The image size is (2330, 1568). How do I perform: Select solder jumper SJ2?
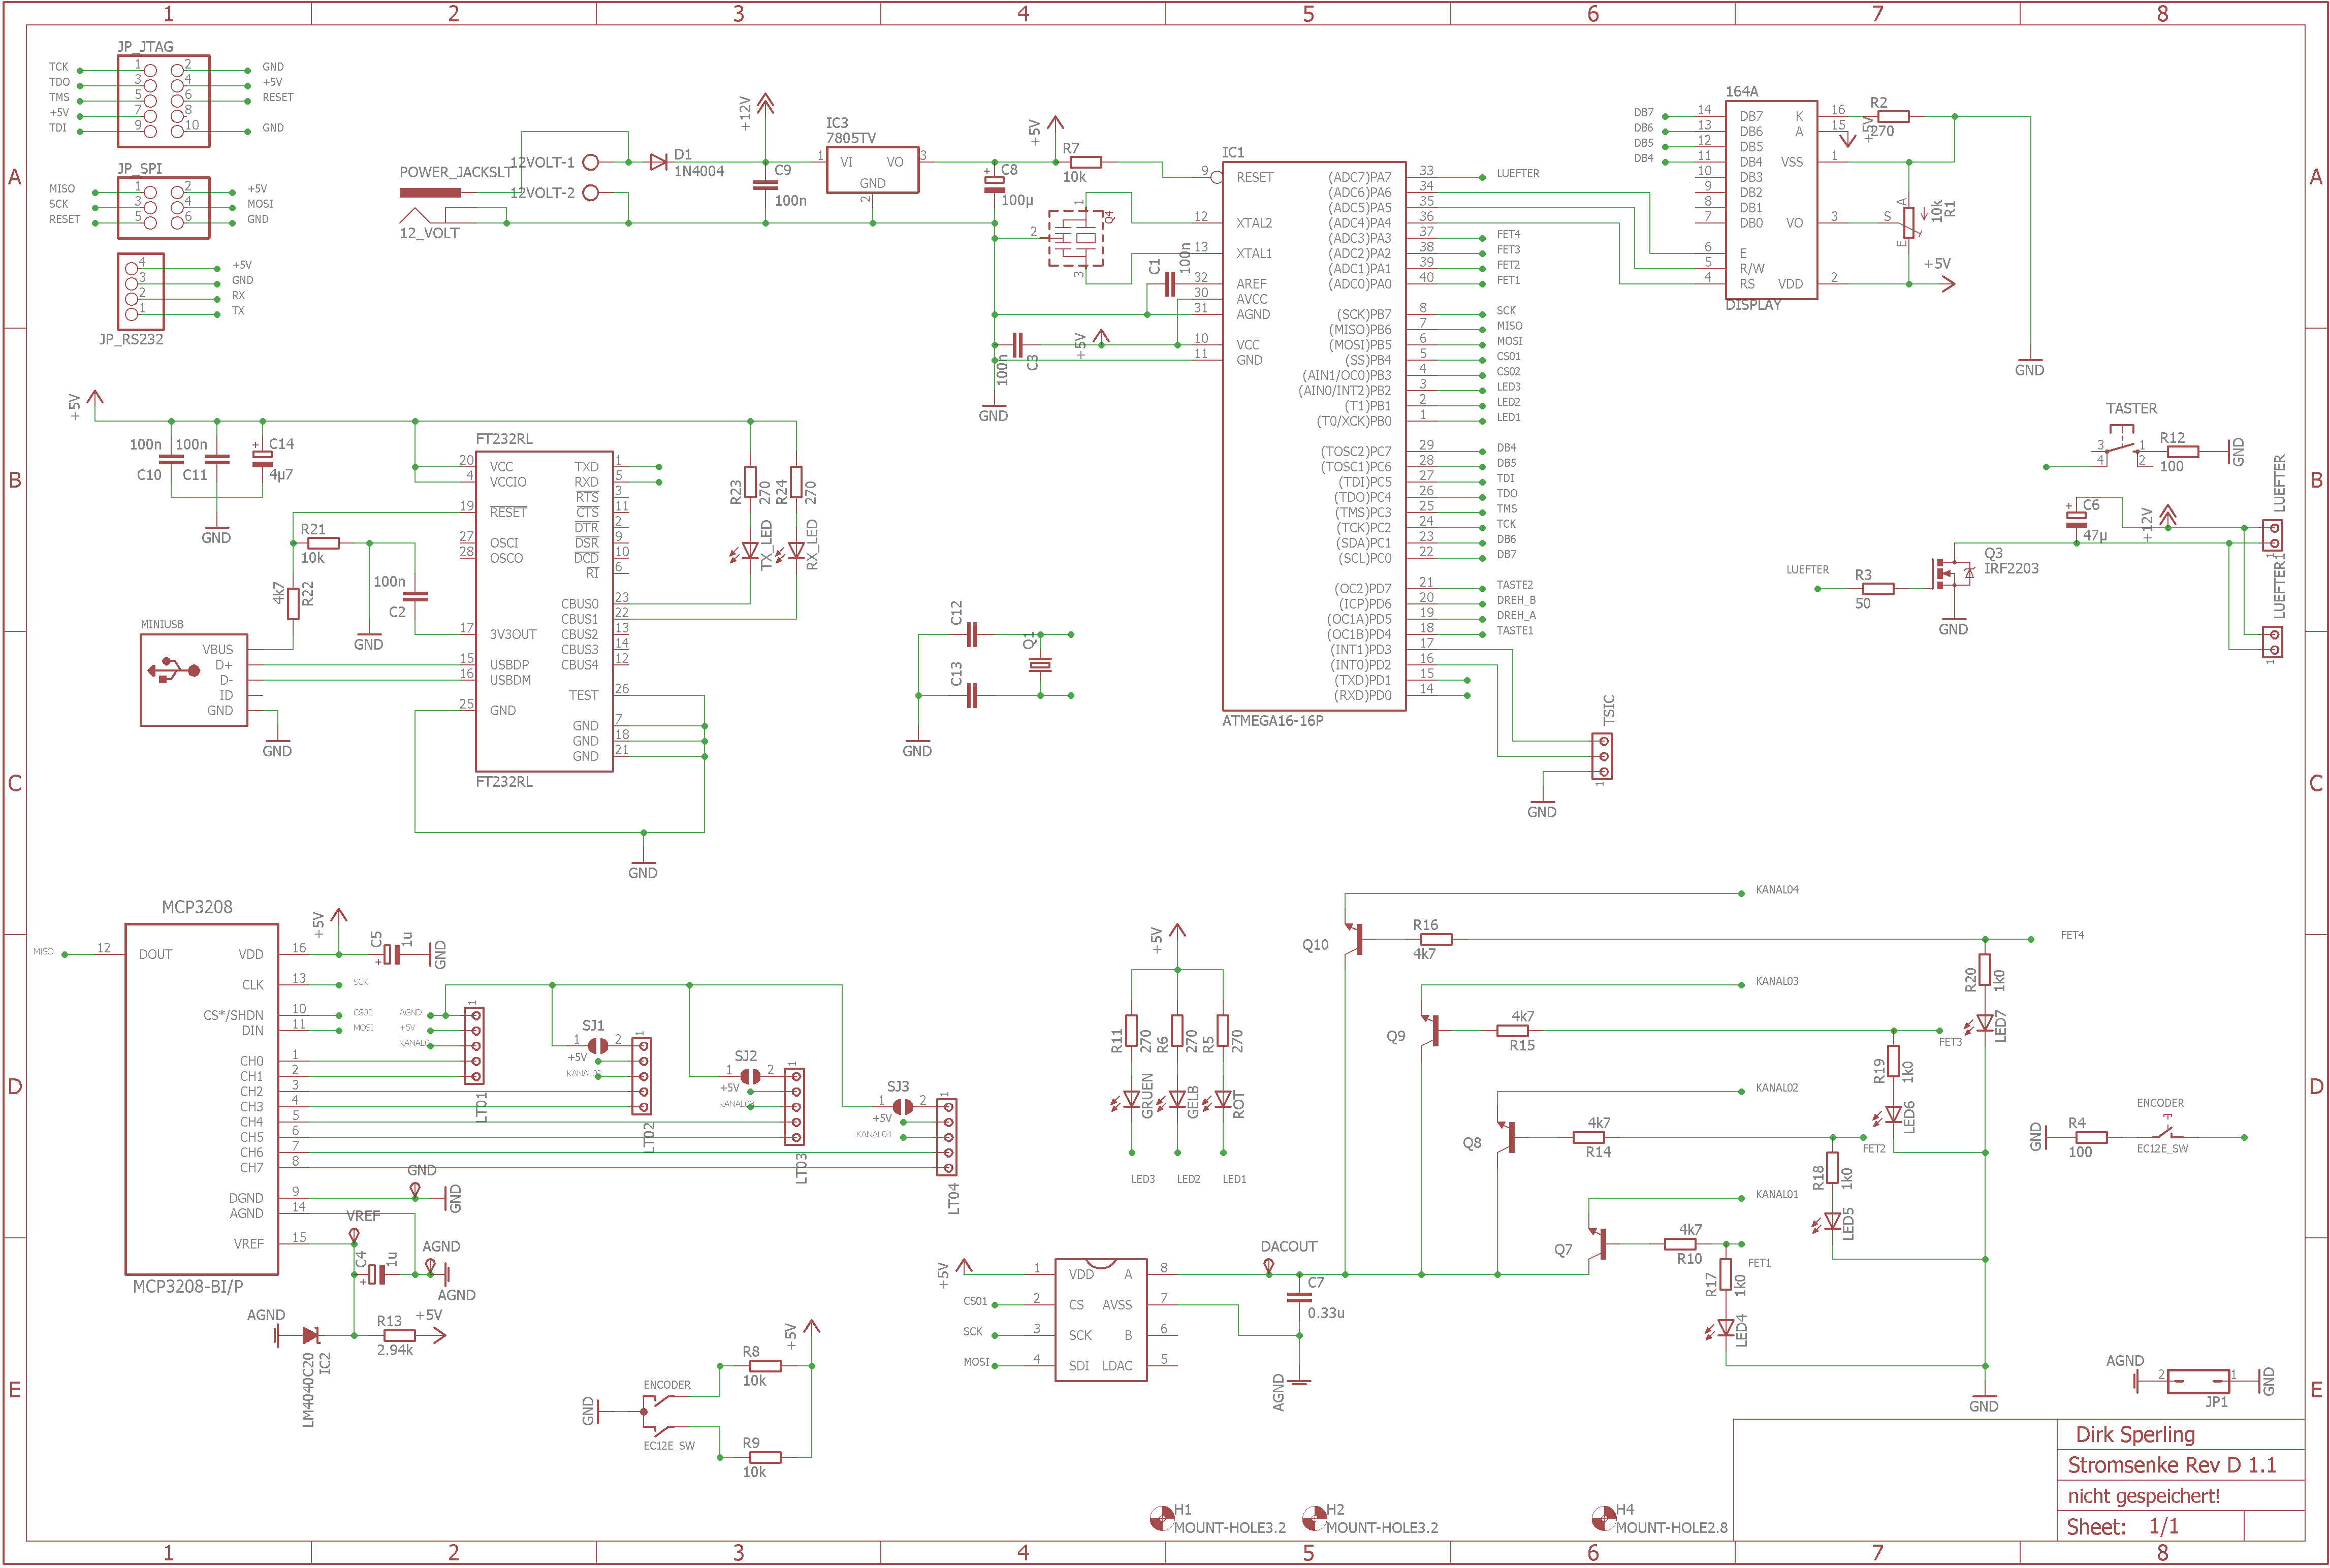(750, 1076)
